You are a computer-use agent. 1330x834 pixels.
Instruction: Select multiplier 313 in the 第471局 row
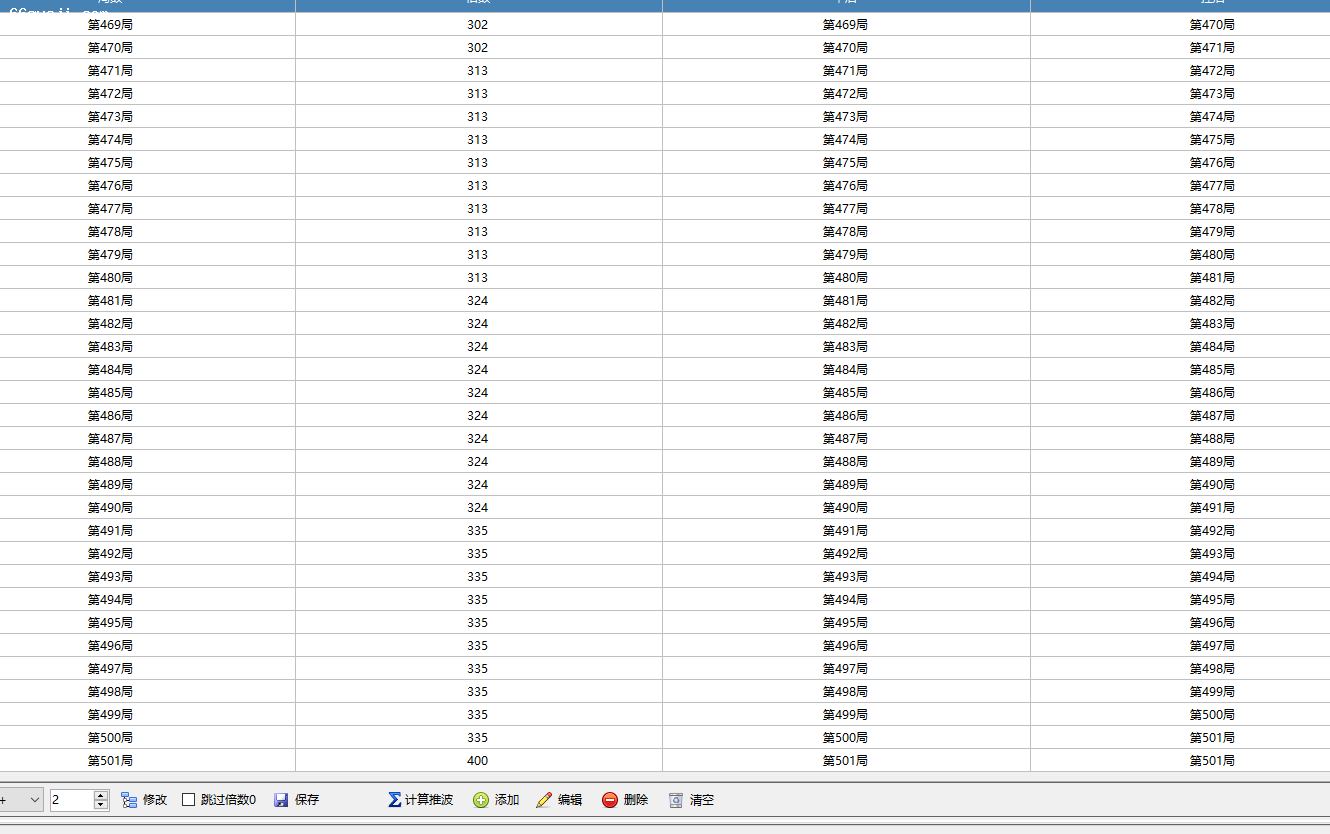point(478,71)
